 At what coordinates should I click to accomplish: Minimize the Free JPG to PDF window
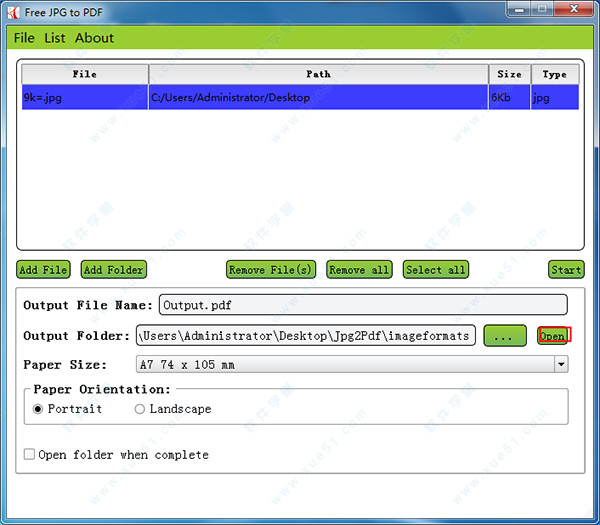click(519, 9)
